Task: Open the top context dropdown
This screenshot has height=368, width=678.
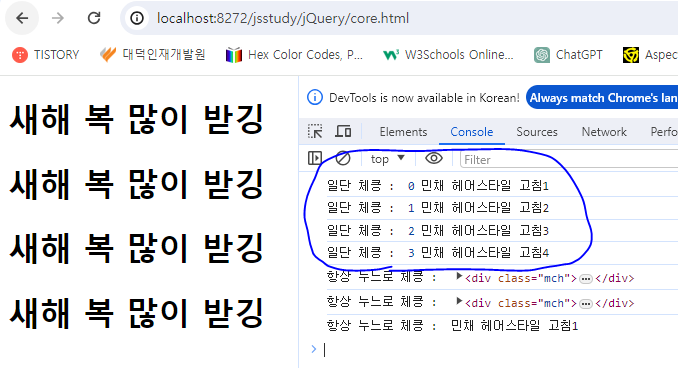Action: 387,159
